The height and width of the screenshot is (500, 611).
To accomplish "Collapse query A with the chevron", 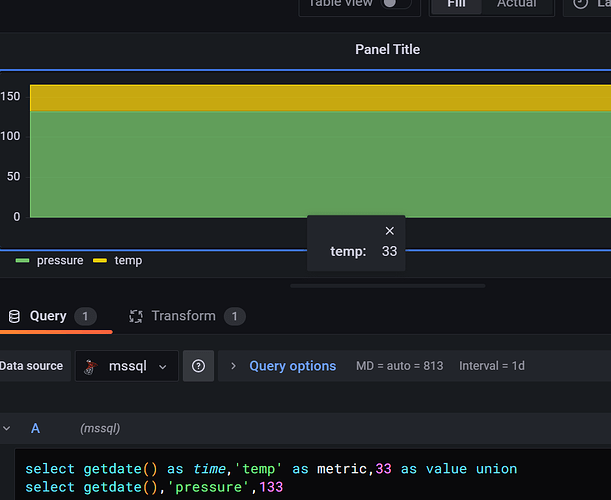I will point(7,428).
